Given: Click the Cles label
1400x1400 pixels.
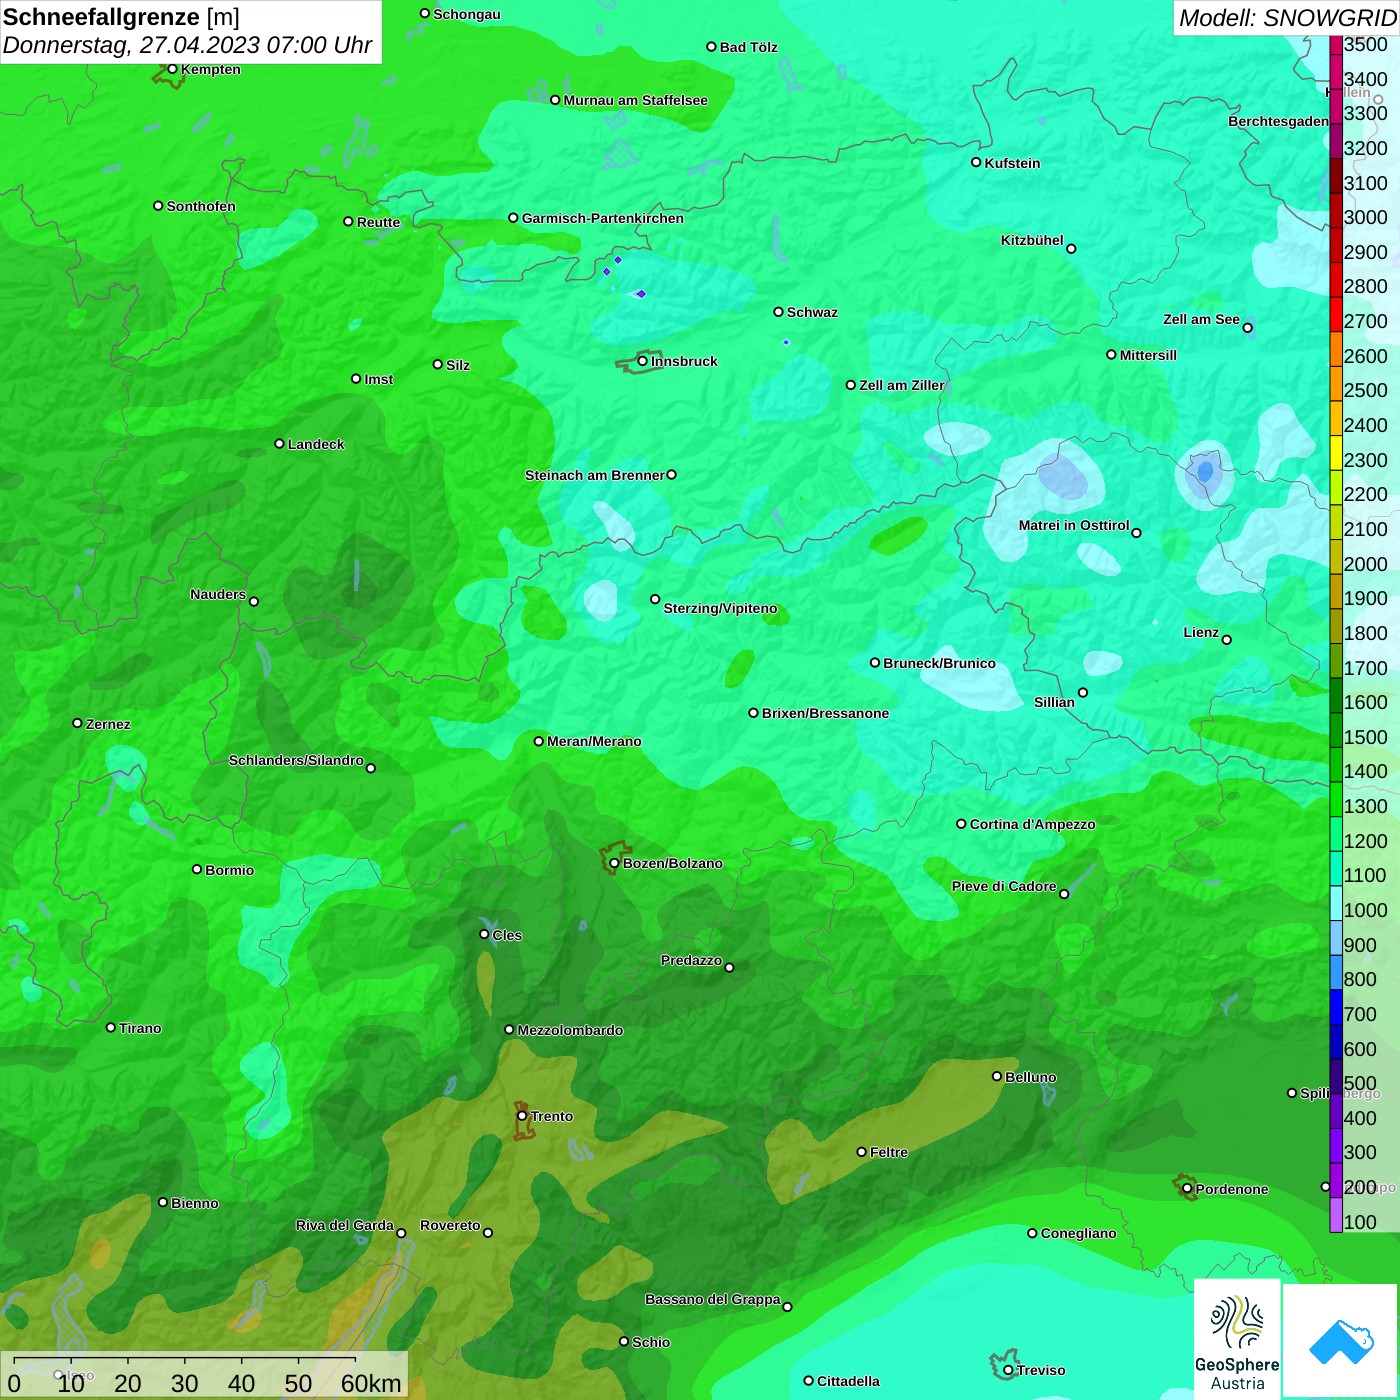Looking at the screenshot, I should 507,935.
